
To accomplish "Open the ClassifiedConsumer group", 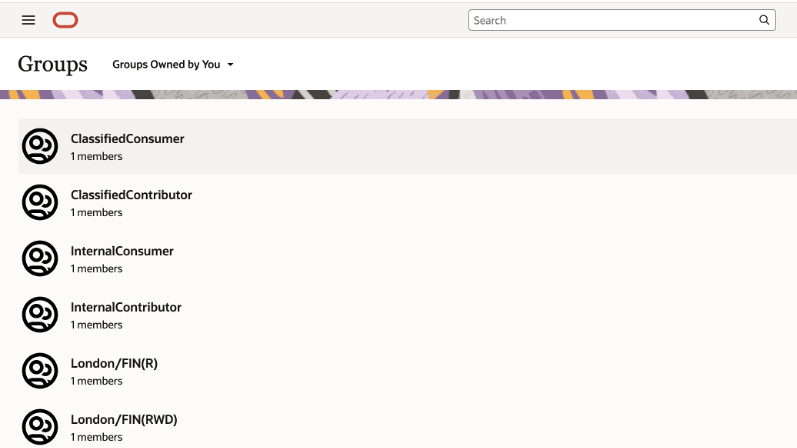I will [127, 139].
